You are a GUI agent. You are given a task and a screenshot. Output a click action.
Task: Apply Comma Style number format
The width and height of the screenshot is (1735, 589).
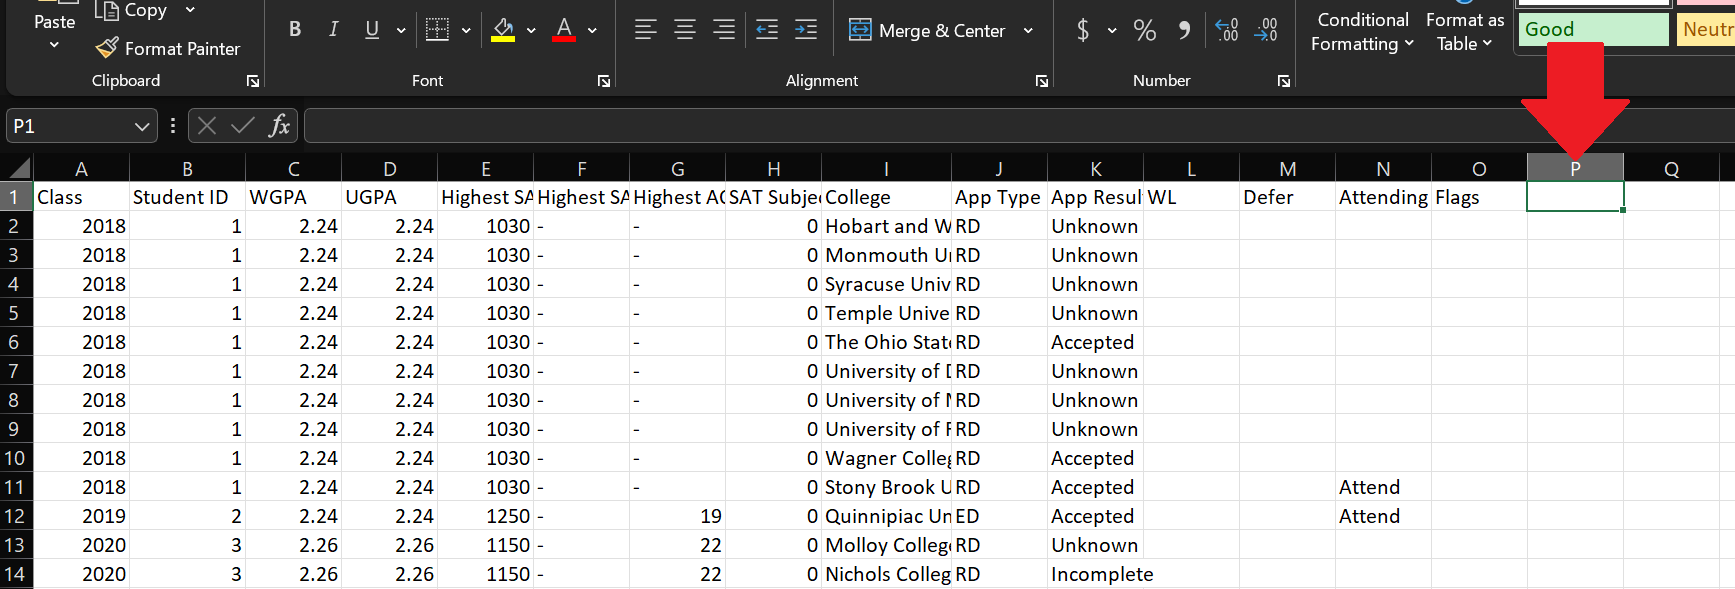coord(1184,30)
